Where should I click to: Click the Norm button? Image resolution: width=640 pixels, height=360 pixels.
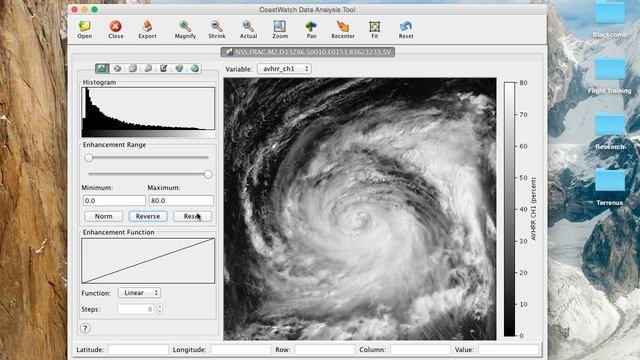103,216
